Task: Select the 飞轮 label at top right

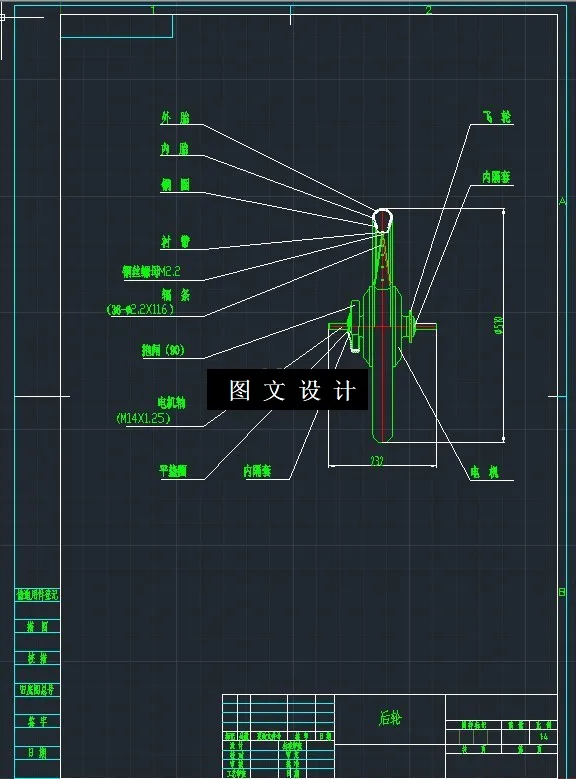Action: pos(497,117)
